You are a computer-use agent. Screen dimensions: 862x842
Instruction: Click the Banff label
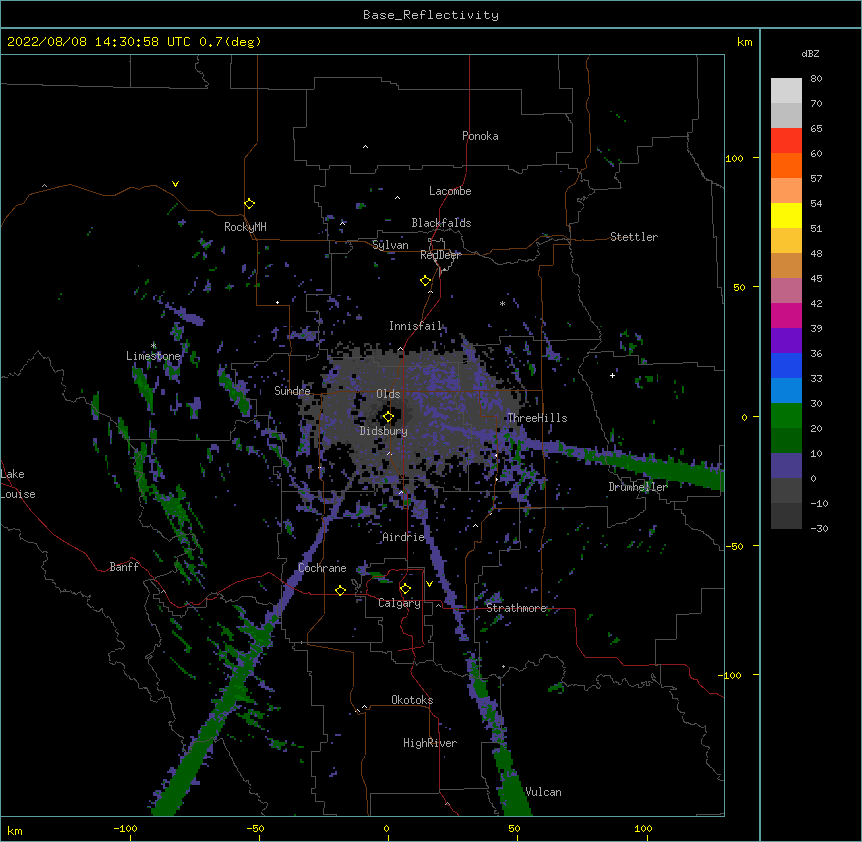pos(124,567)
